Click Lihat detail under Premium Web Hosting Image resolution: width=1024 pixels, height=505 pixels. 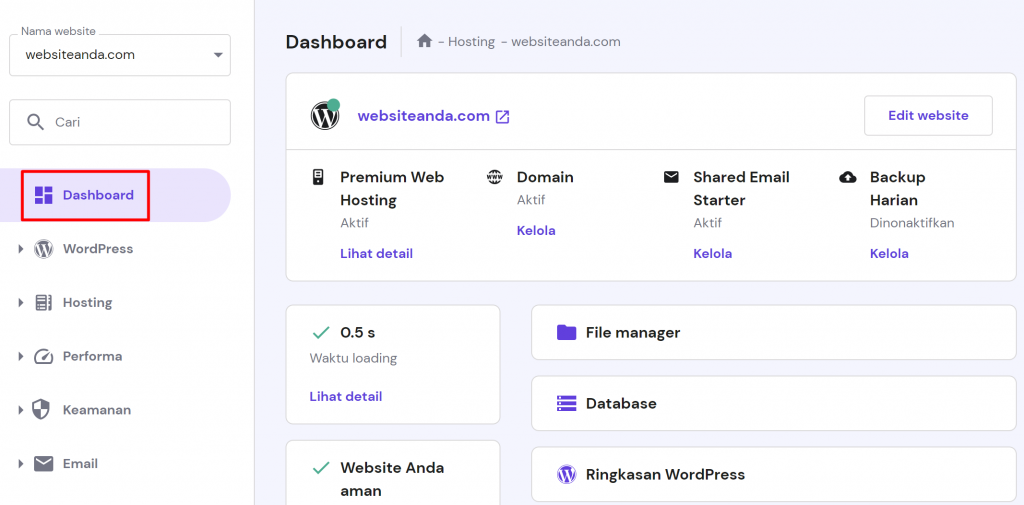[376, 254]
